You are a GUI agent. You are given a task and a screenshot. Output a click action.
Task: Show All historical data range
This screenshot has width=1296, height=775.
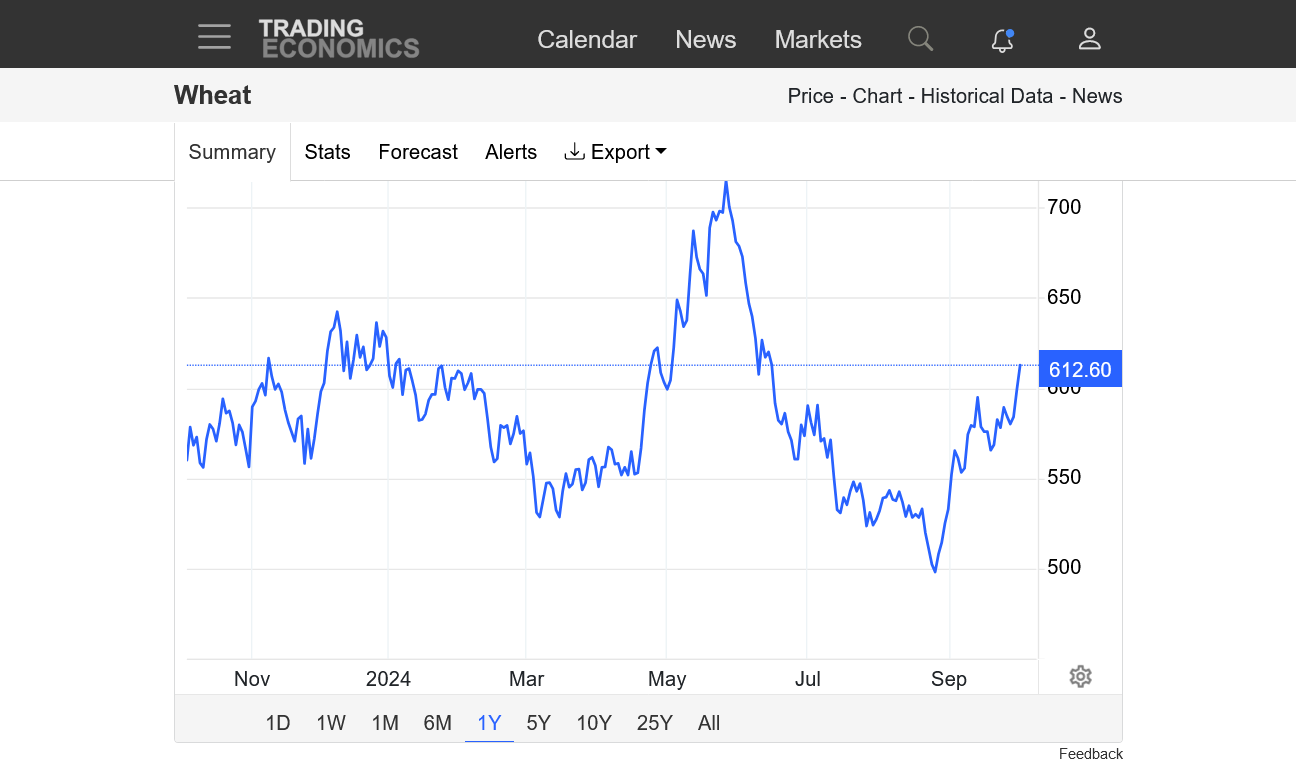[x=709, y=723]
